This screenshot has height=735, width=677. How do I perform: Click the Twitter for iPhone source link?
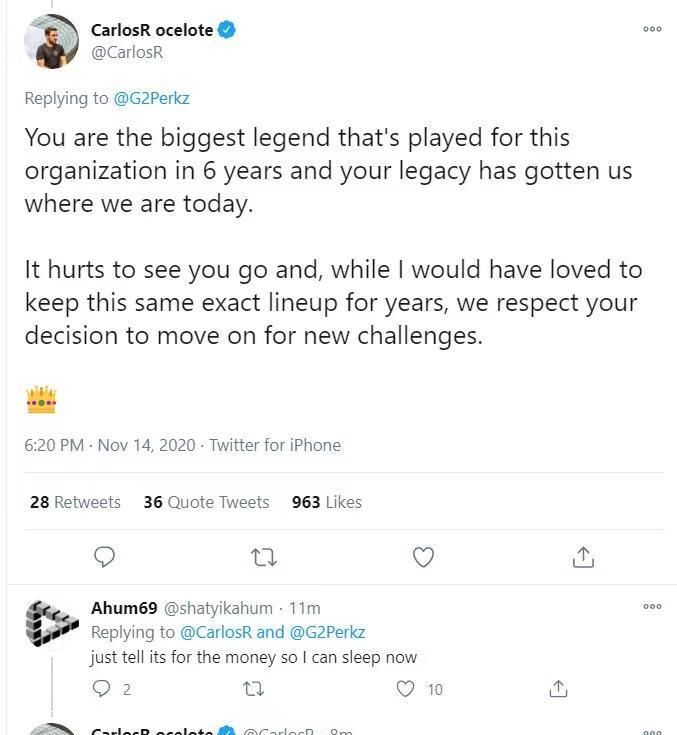[x=275, y=445]
